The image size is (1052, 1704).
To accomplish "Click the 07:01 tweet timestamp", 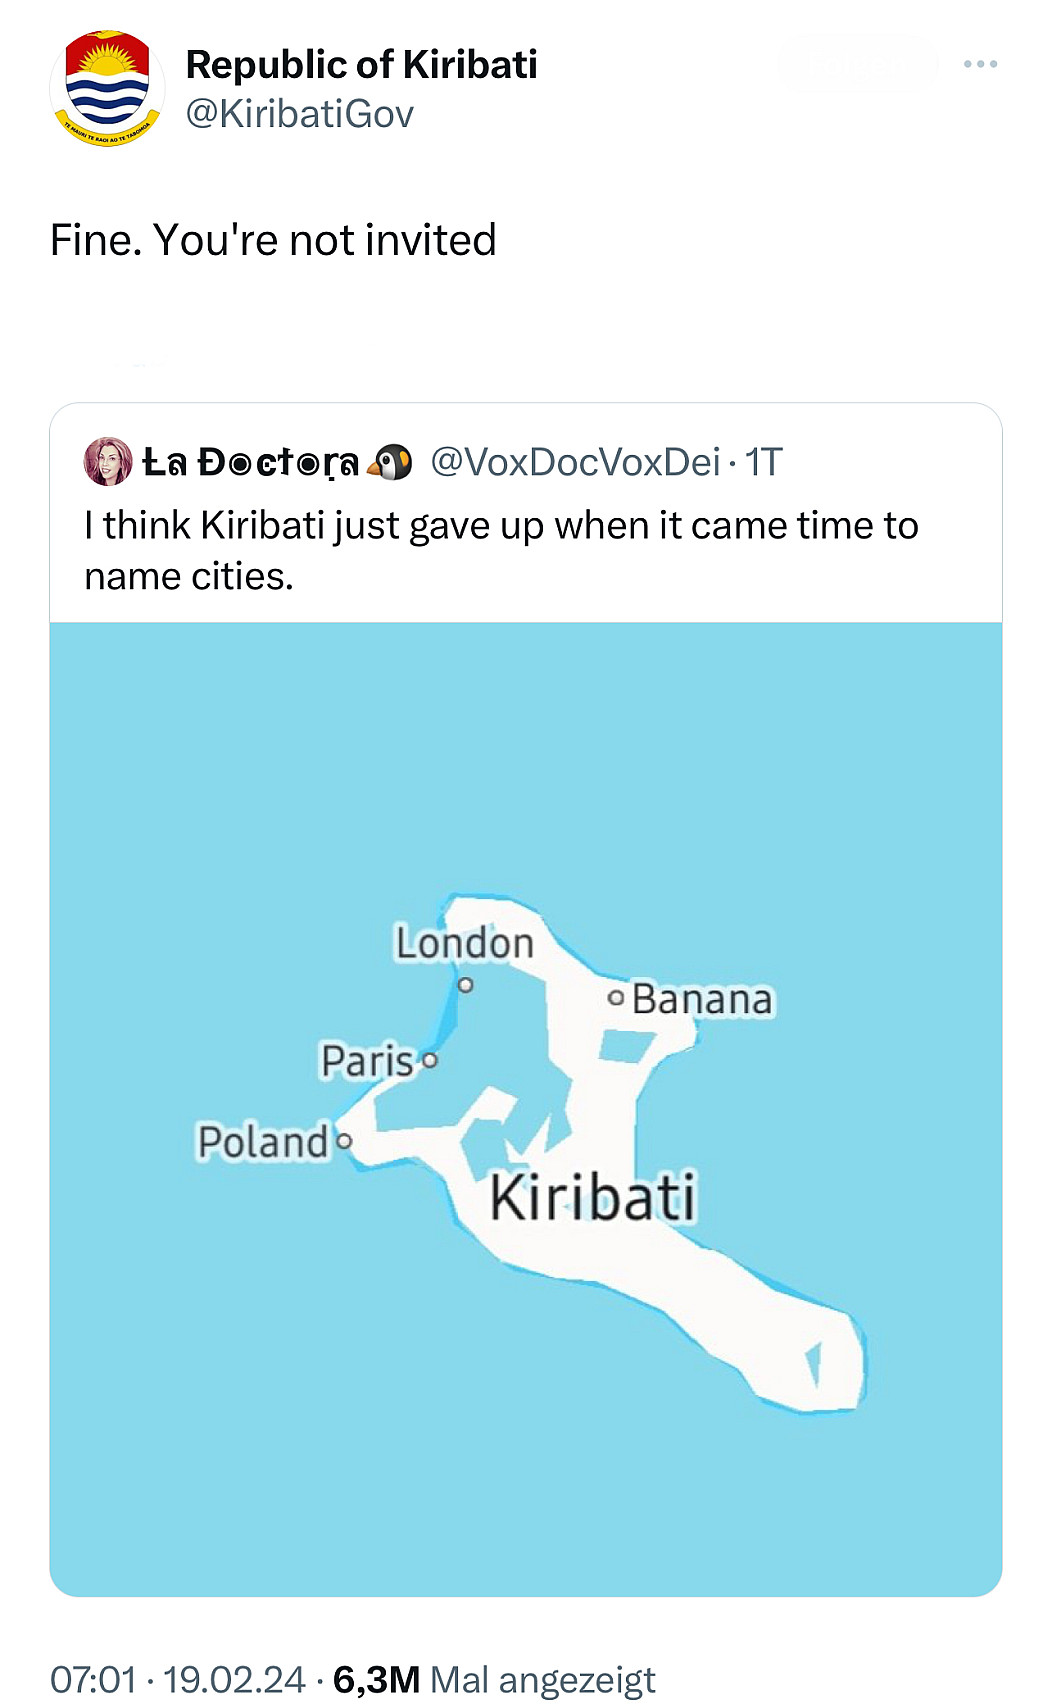I will coord(93,1679).
